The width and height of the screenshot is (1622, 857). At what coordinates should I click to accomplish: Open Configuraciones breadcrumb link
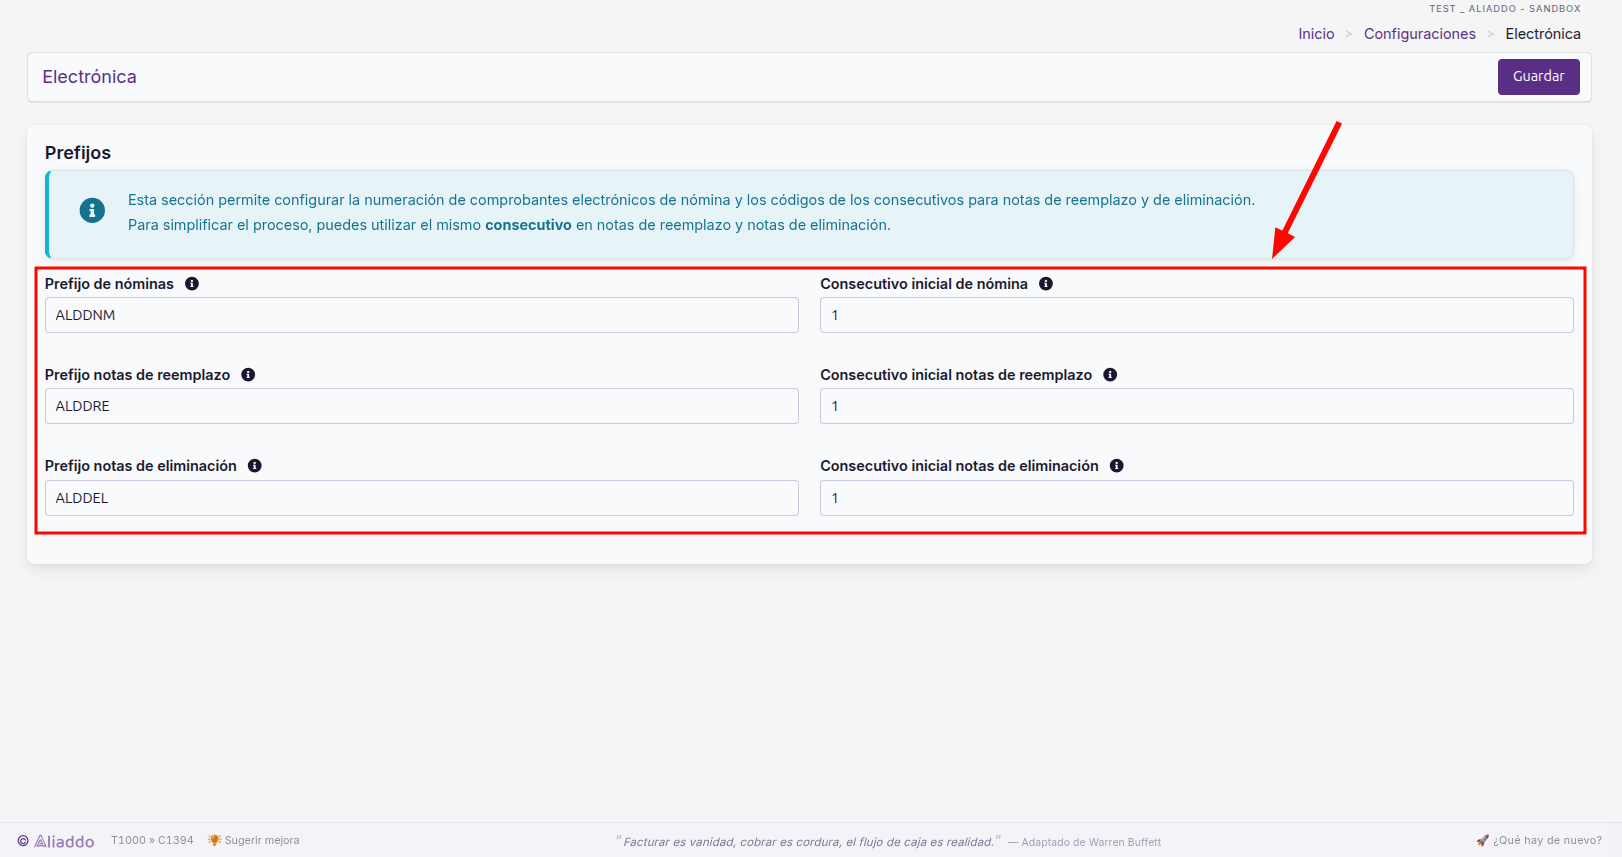coord(1420,34)
